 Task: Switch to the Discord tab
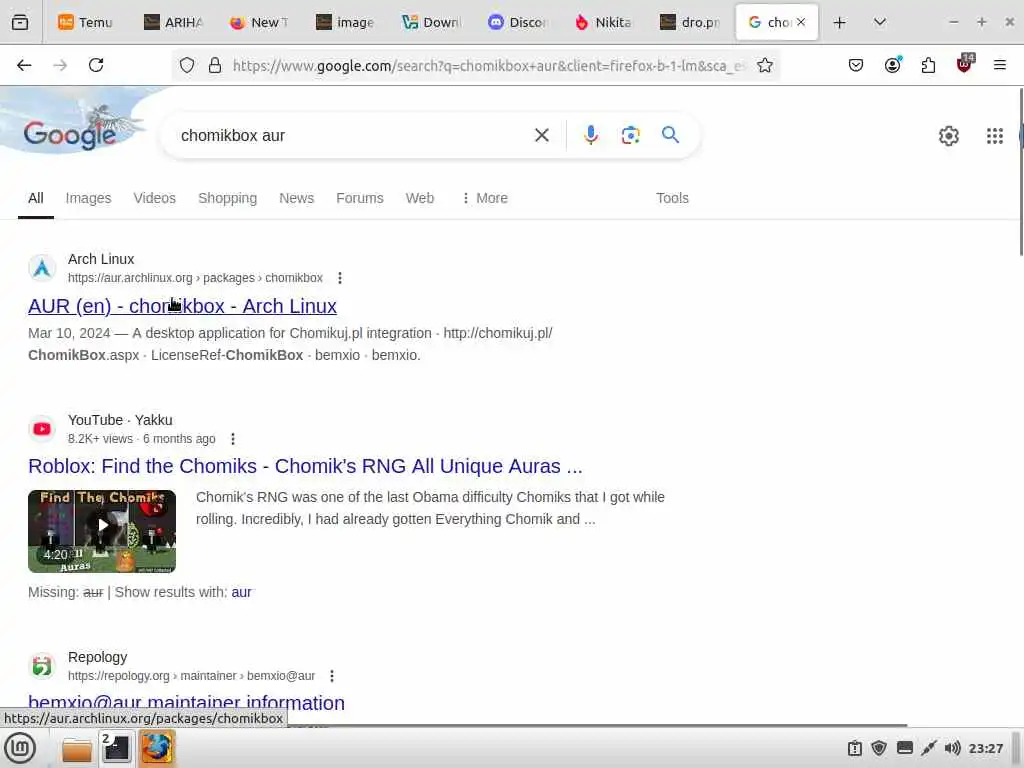[x=518, y=22]
